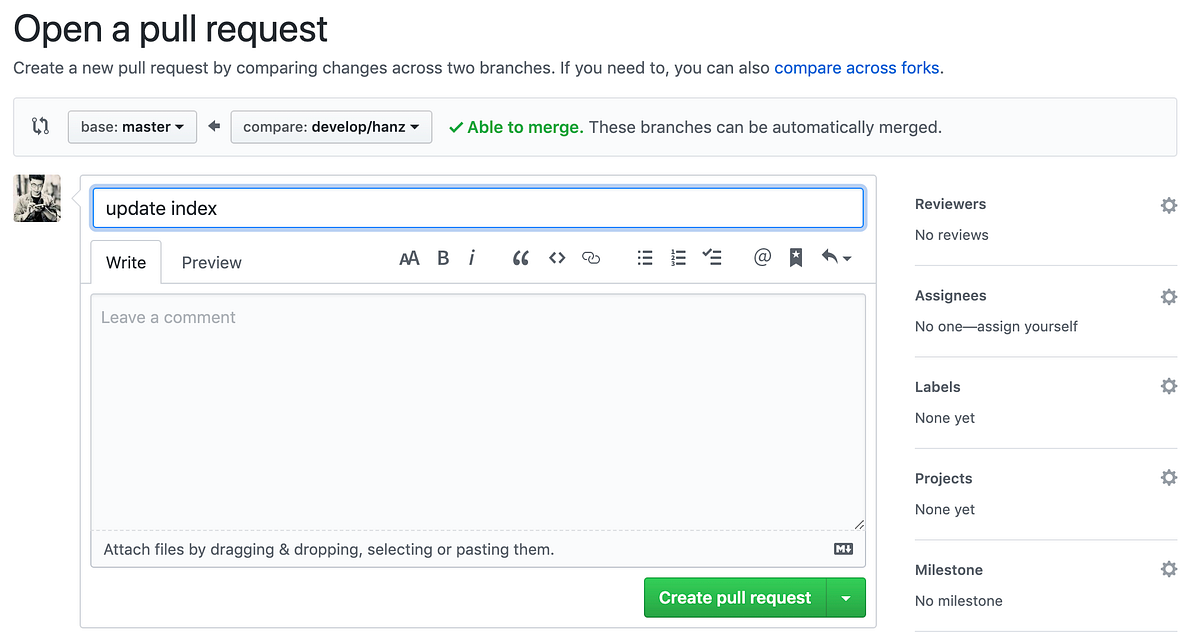Open compare: develop/hanz branch dropdown

click(331, 127)
